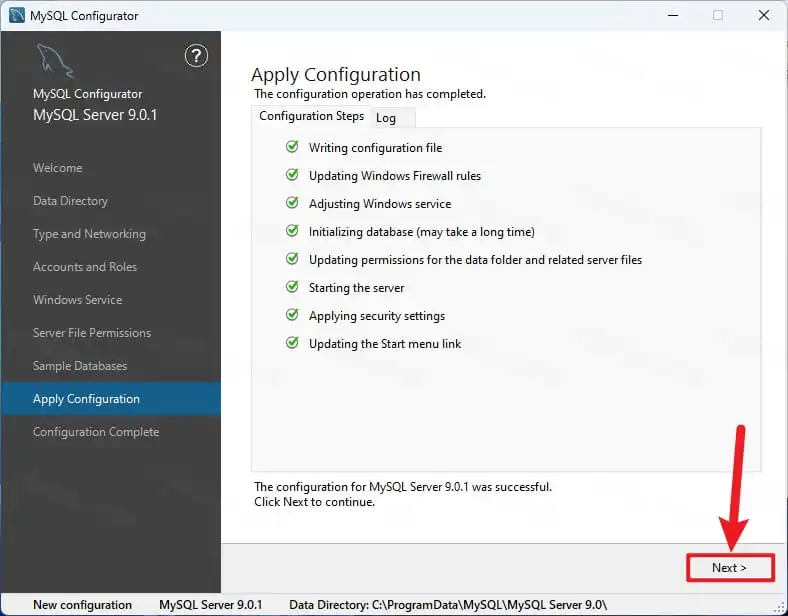Click the checkmark beside Initializing database

point(292,231)
